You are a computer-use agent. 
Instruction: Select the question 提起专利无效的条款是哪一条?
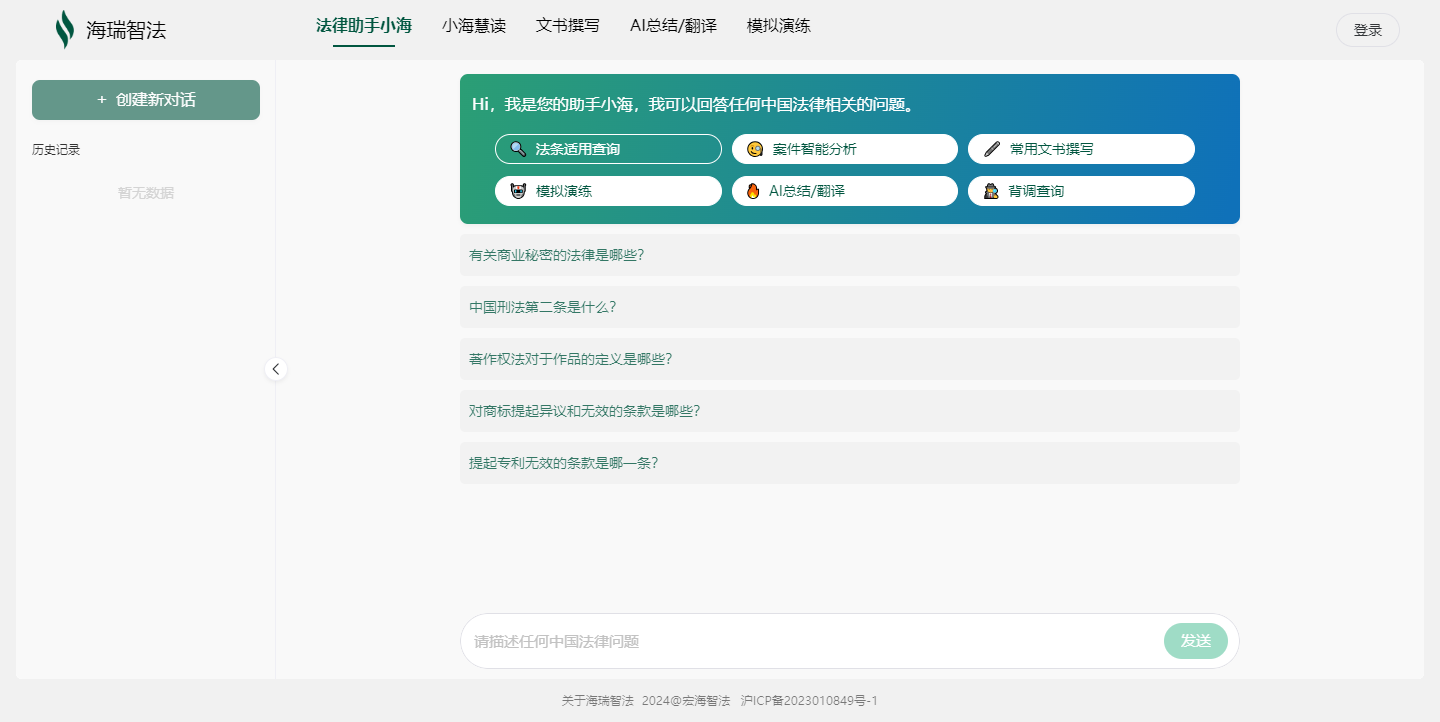tap(850, 463)
